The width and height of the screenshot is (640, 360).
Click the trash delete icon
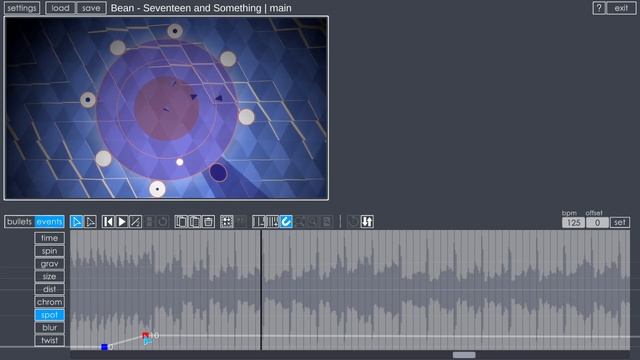tap(208, 222)
